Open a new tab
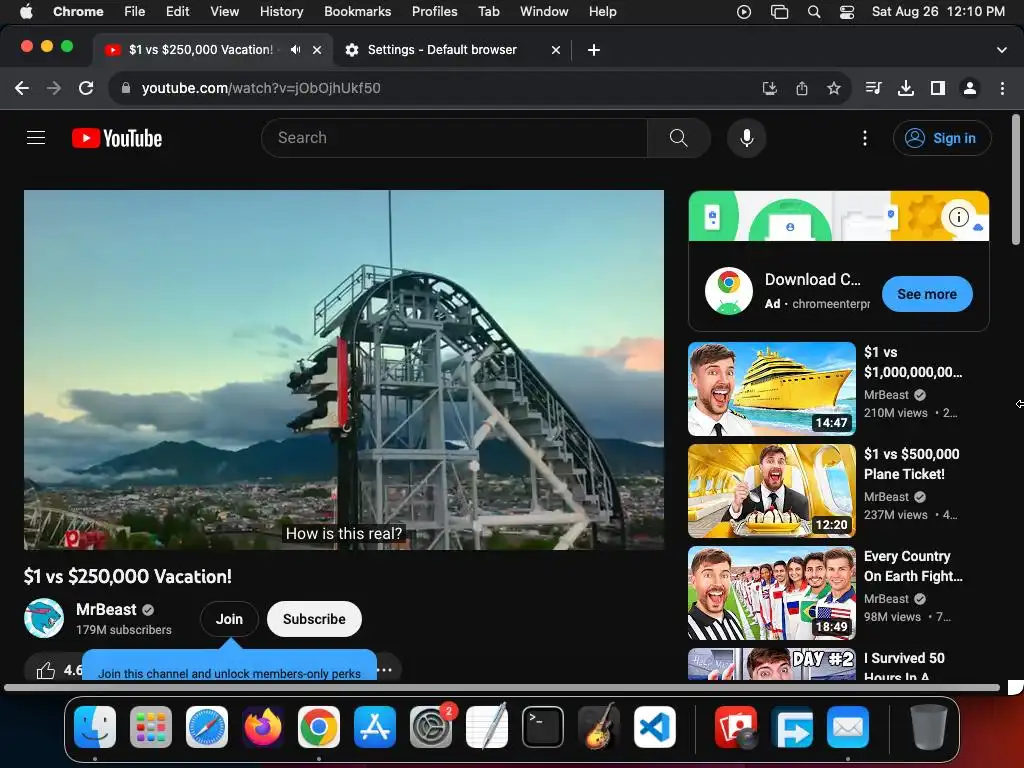 (x=594, y=50)
